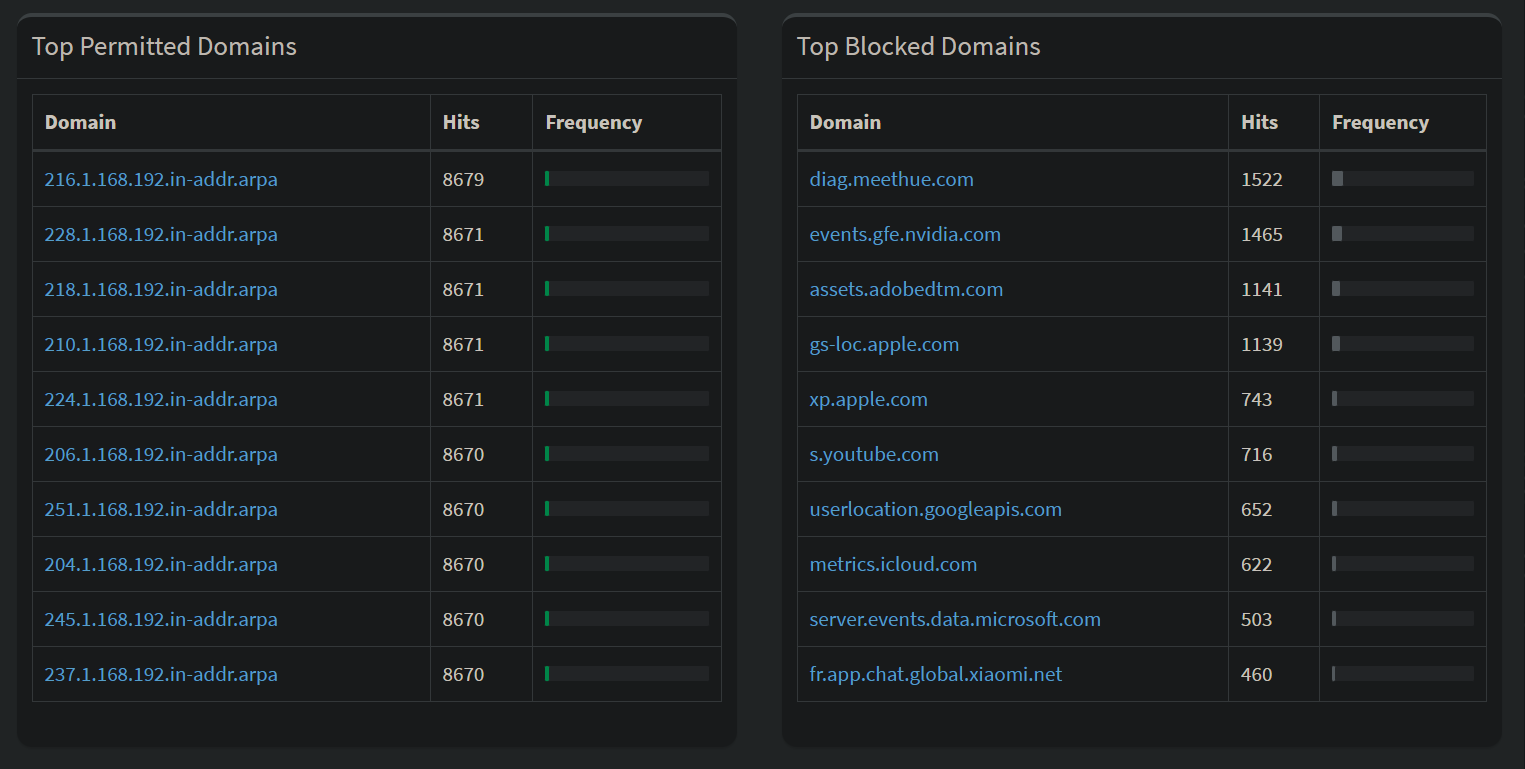Select hits value 1522
The image size is (1525, 769).
1261,179
